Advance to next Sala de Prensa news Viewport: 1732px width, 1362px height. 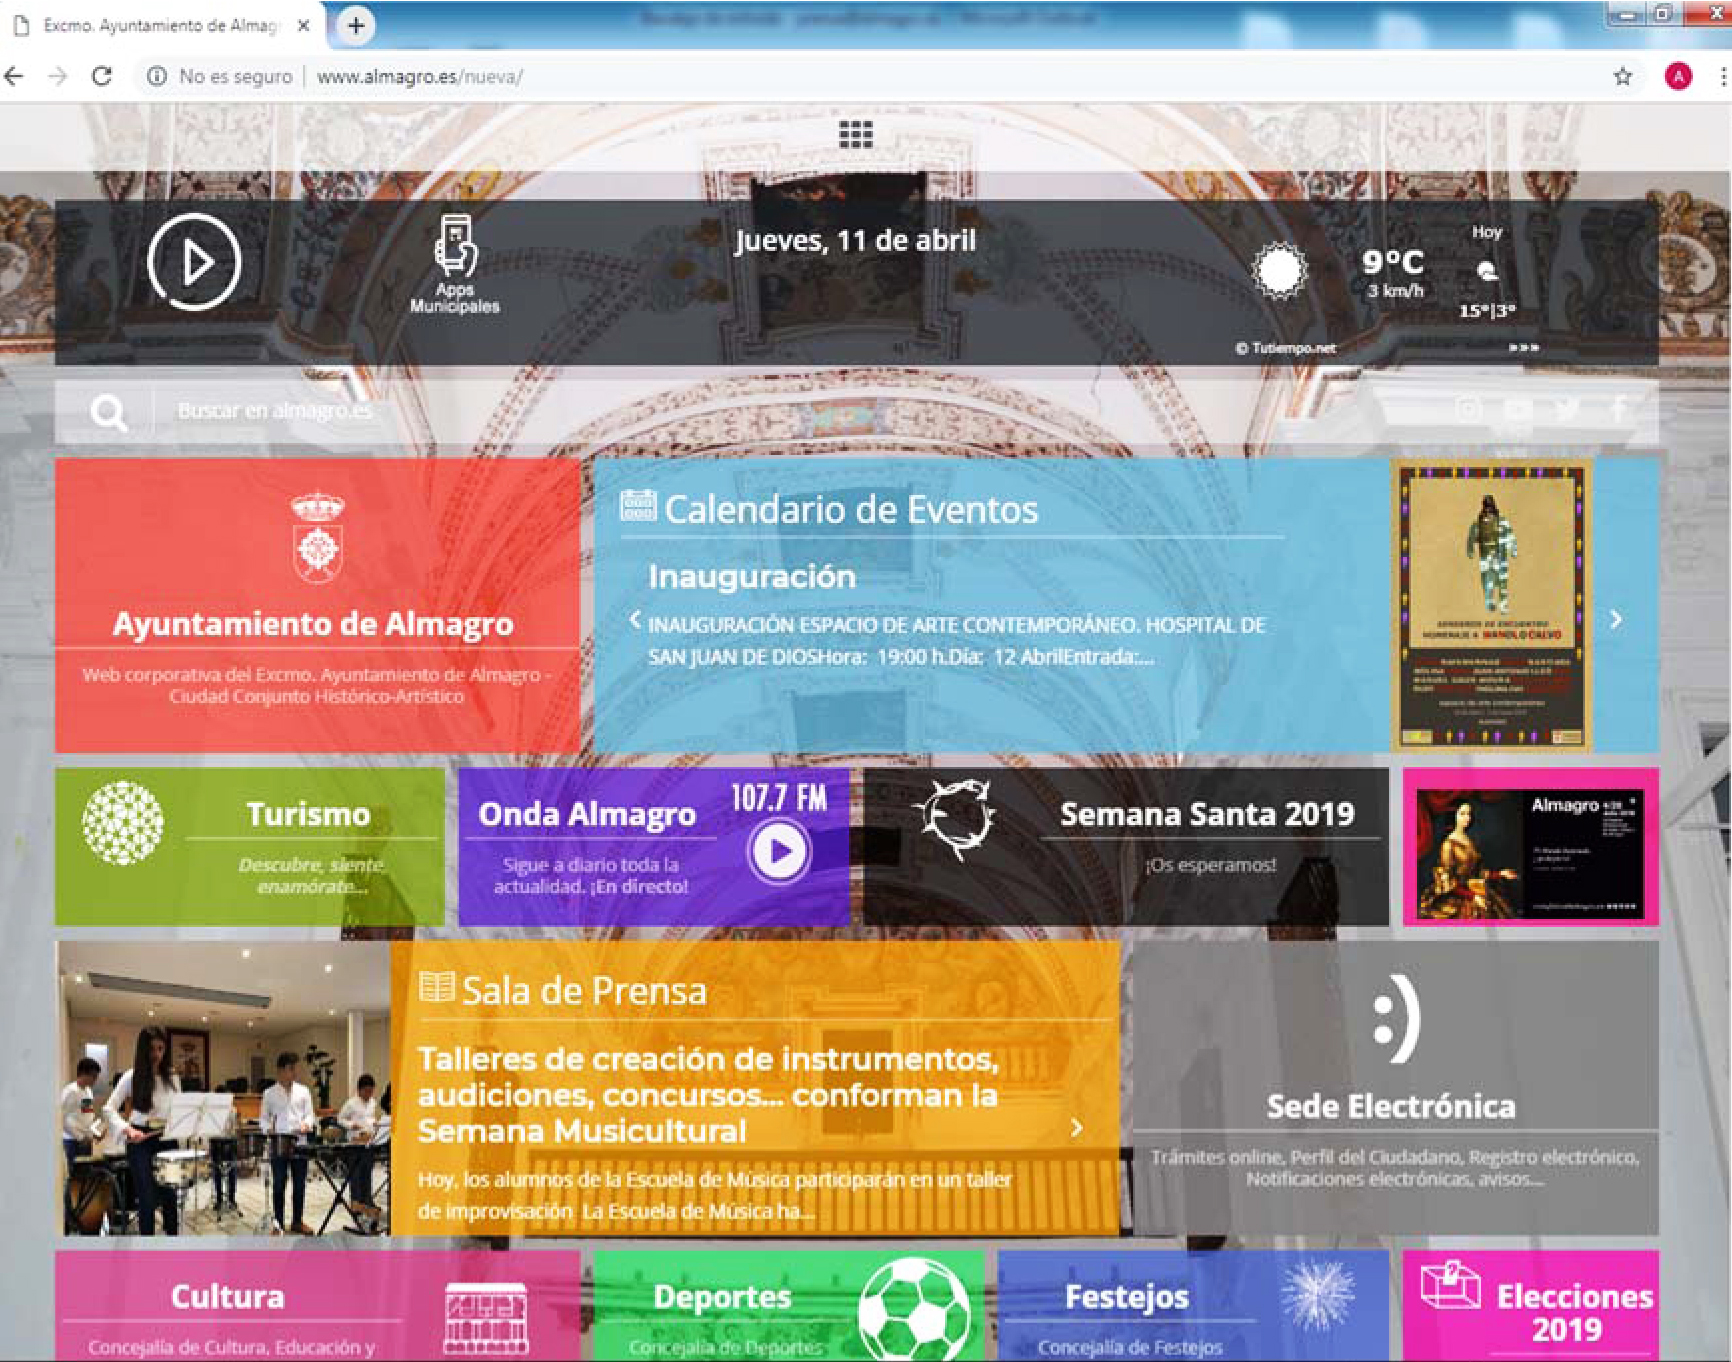[x=1076, y=1128]
